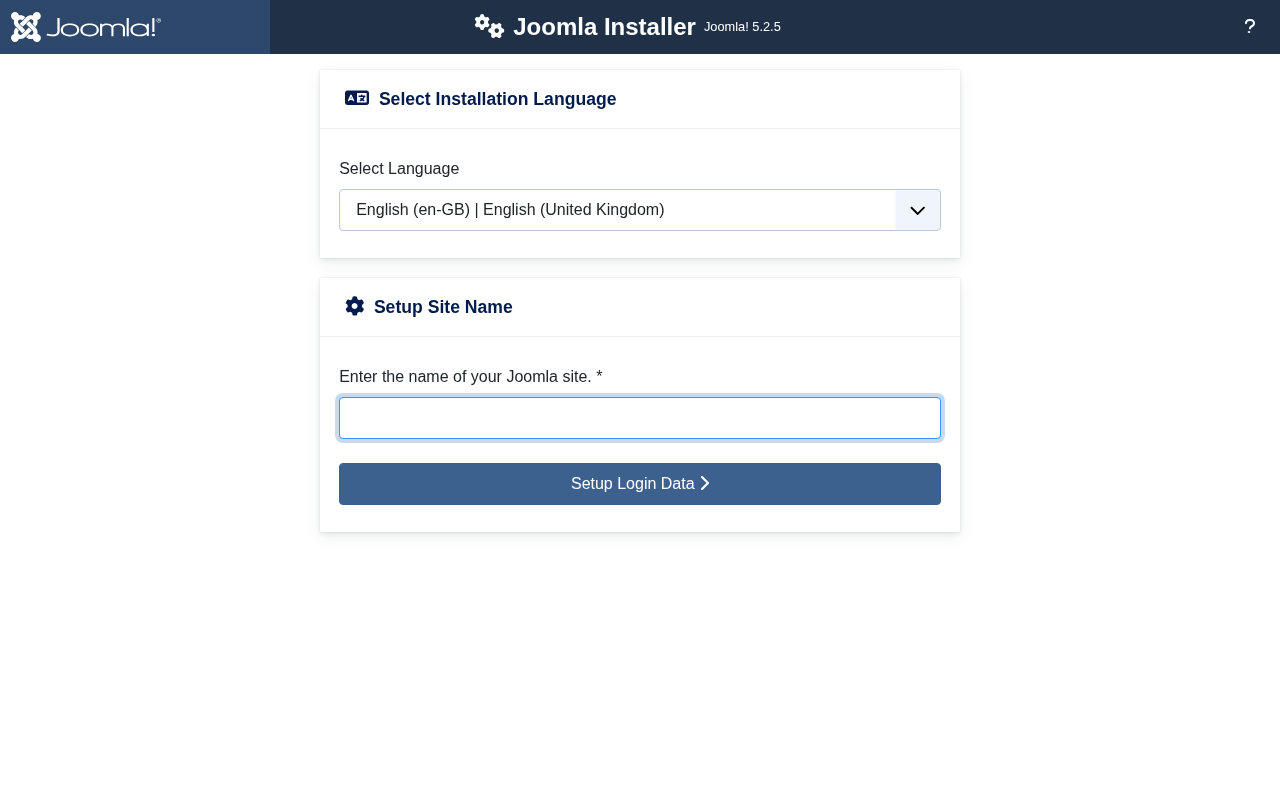Open help via the question mark icon
Screen dimensions: 1280x800
click(1249, 27)
